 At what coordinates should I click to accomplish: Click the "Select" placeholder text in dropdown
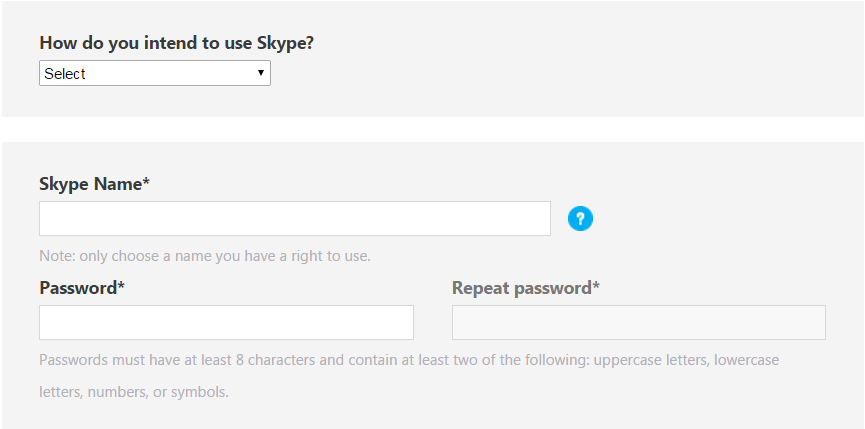(x=65, y=74)
